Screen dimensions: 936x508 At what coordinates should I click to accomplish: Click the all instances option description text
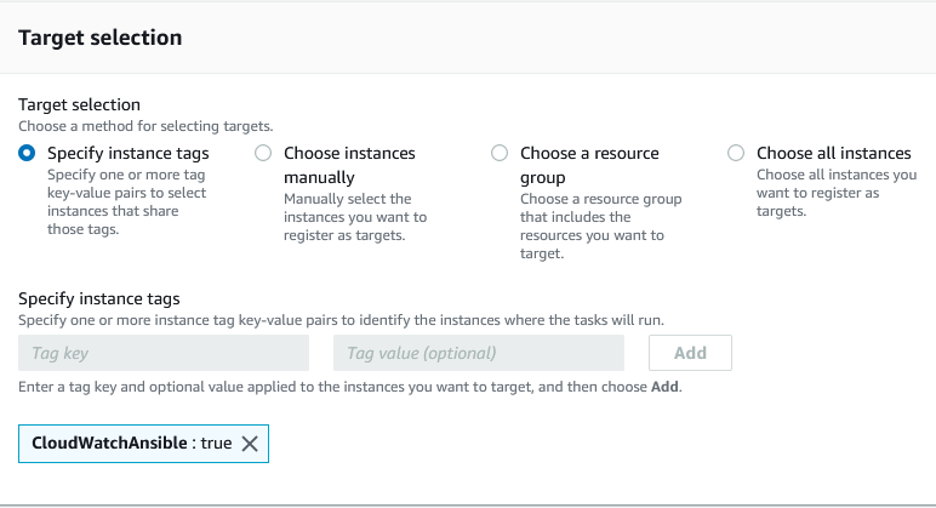(836, 192)
